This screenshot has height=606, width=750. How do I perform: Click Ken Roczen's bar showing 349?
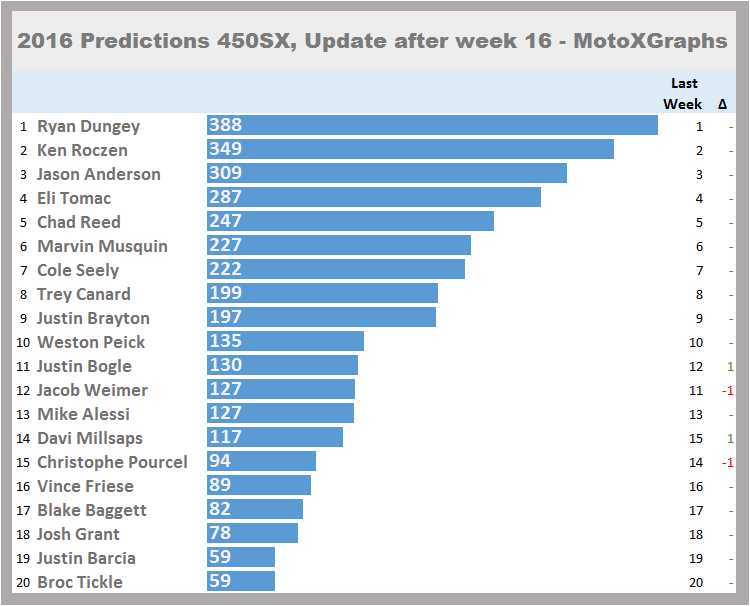coord(410,150)
